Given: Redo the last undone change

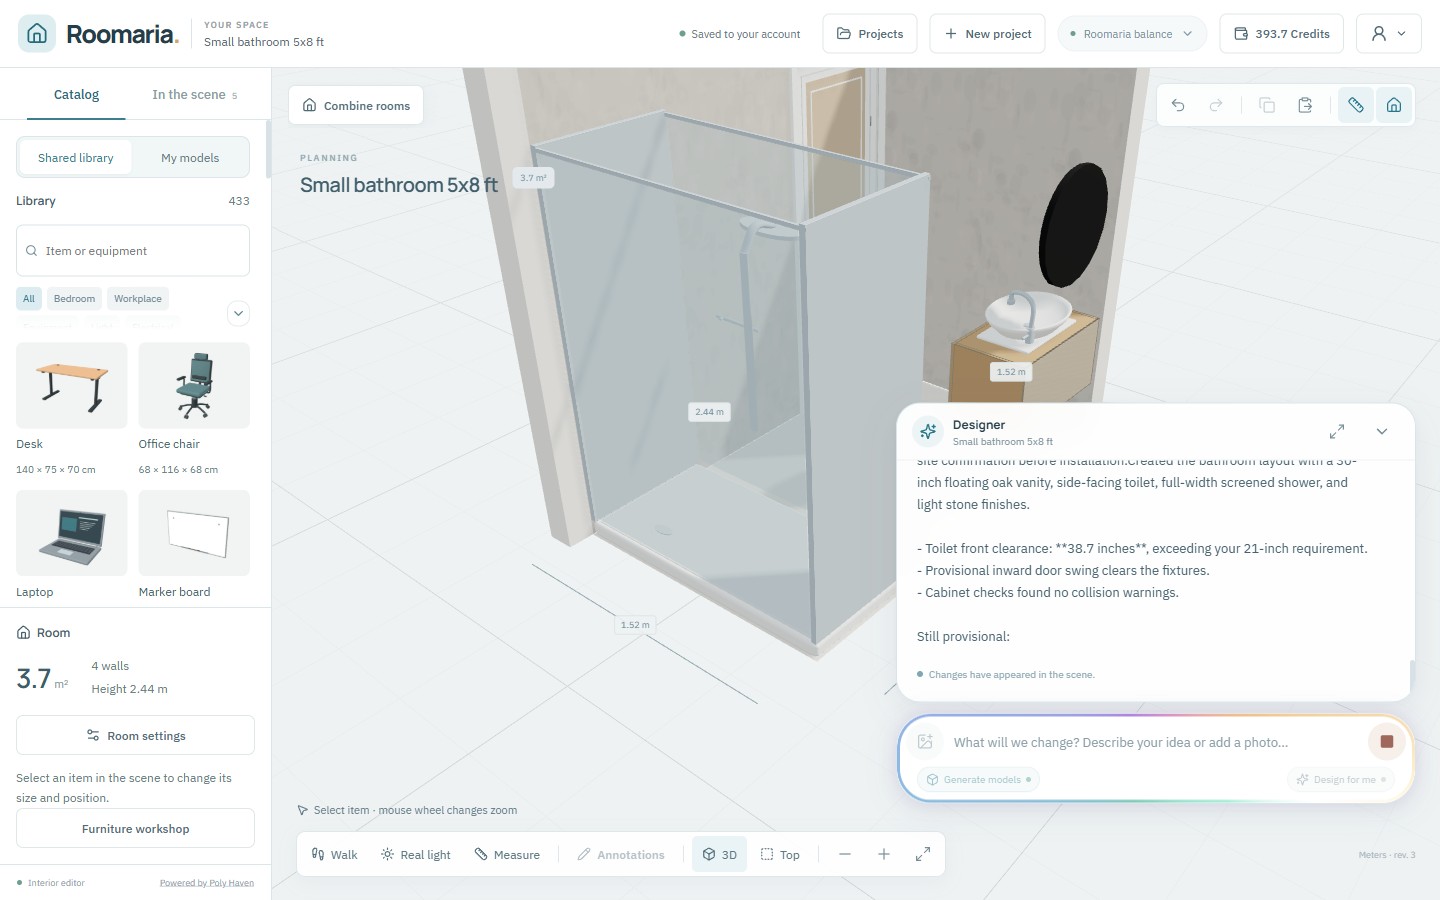Looking at the screenshot, I should pyautogui.click(x=1216, y=105).
